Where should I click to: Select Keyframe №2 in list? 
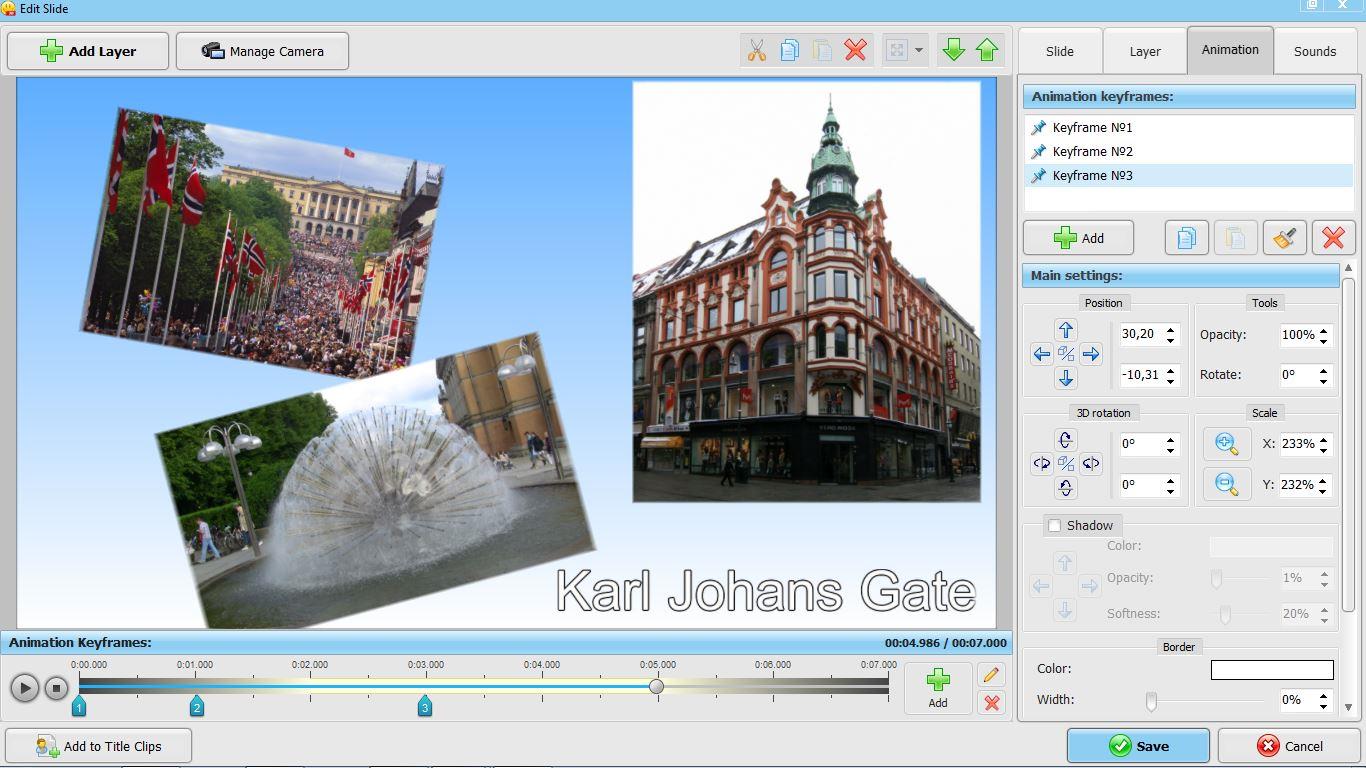[x=1189, y=151]
